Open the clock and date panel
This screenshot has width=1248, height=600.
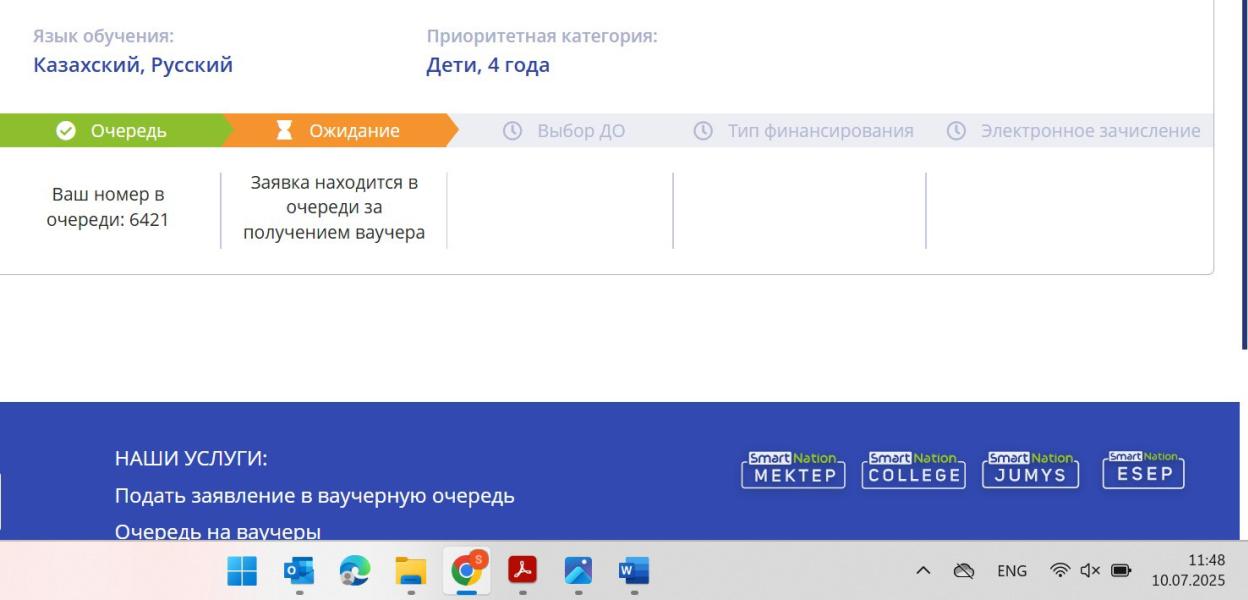1188,571
